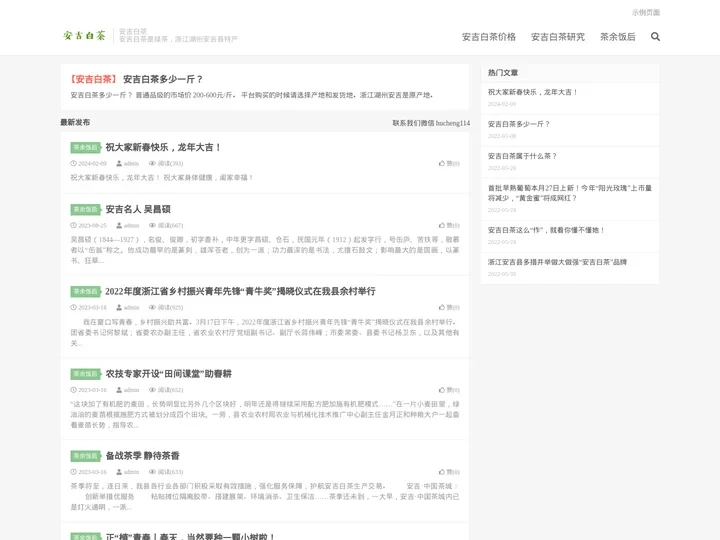
Task: Click green 茶余饭后 tag beside 祝大家新春快乐
Action: pos(85,147)
